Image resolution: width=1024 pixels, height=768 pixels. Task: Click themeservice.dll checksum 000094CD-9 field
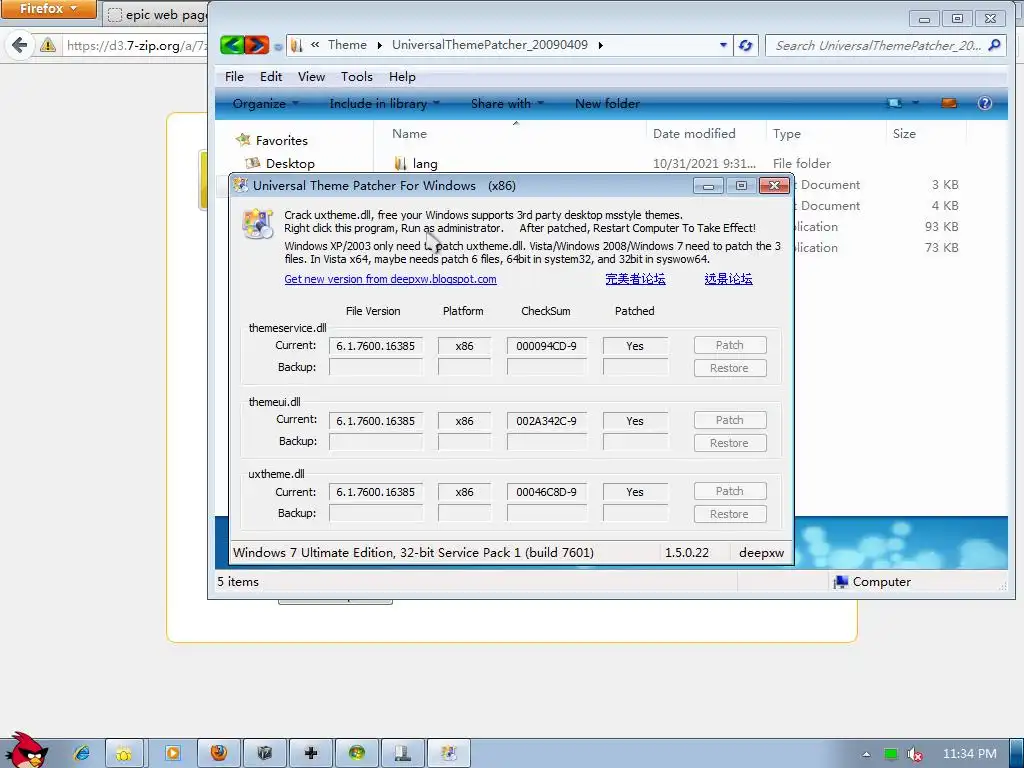pyautogui.click(x=546, y=346)
